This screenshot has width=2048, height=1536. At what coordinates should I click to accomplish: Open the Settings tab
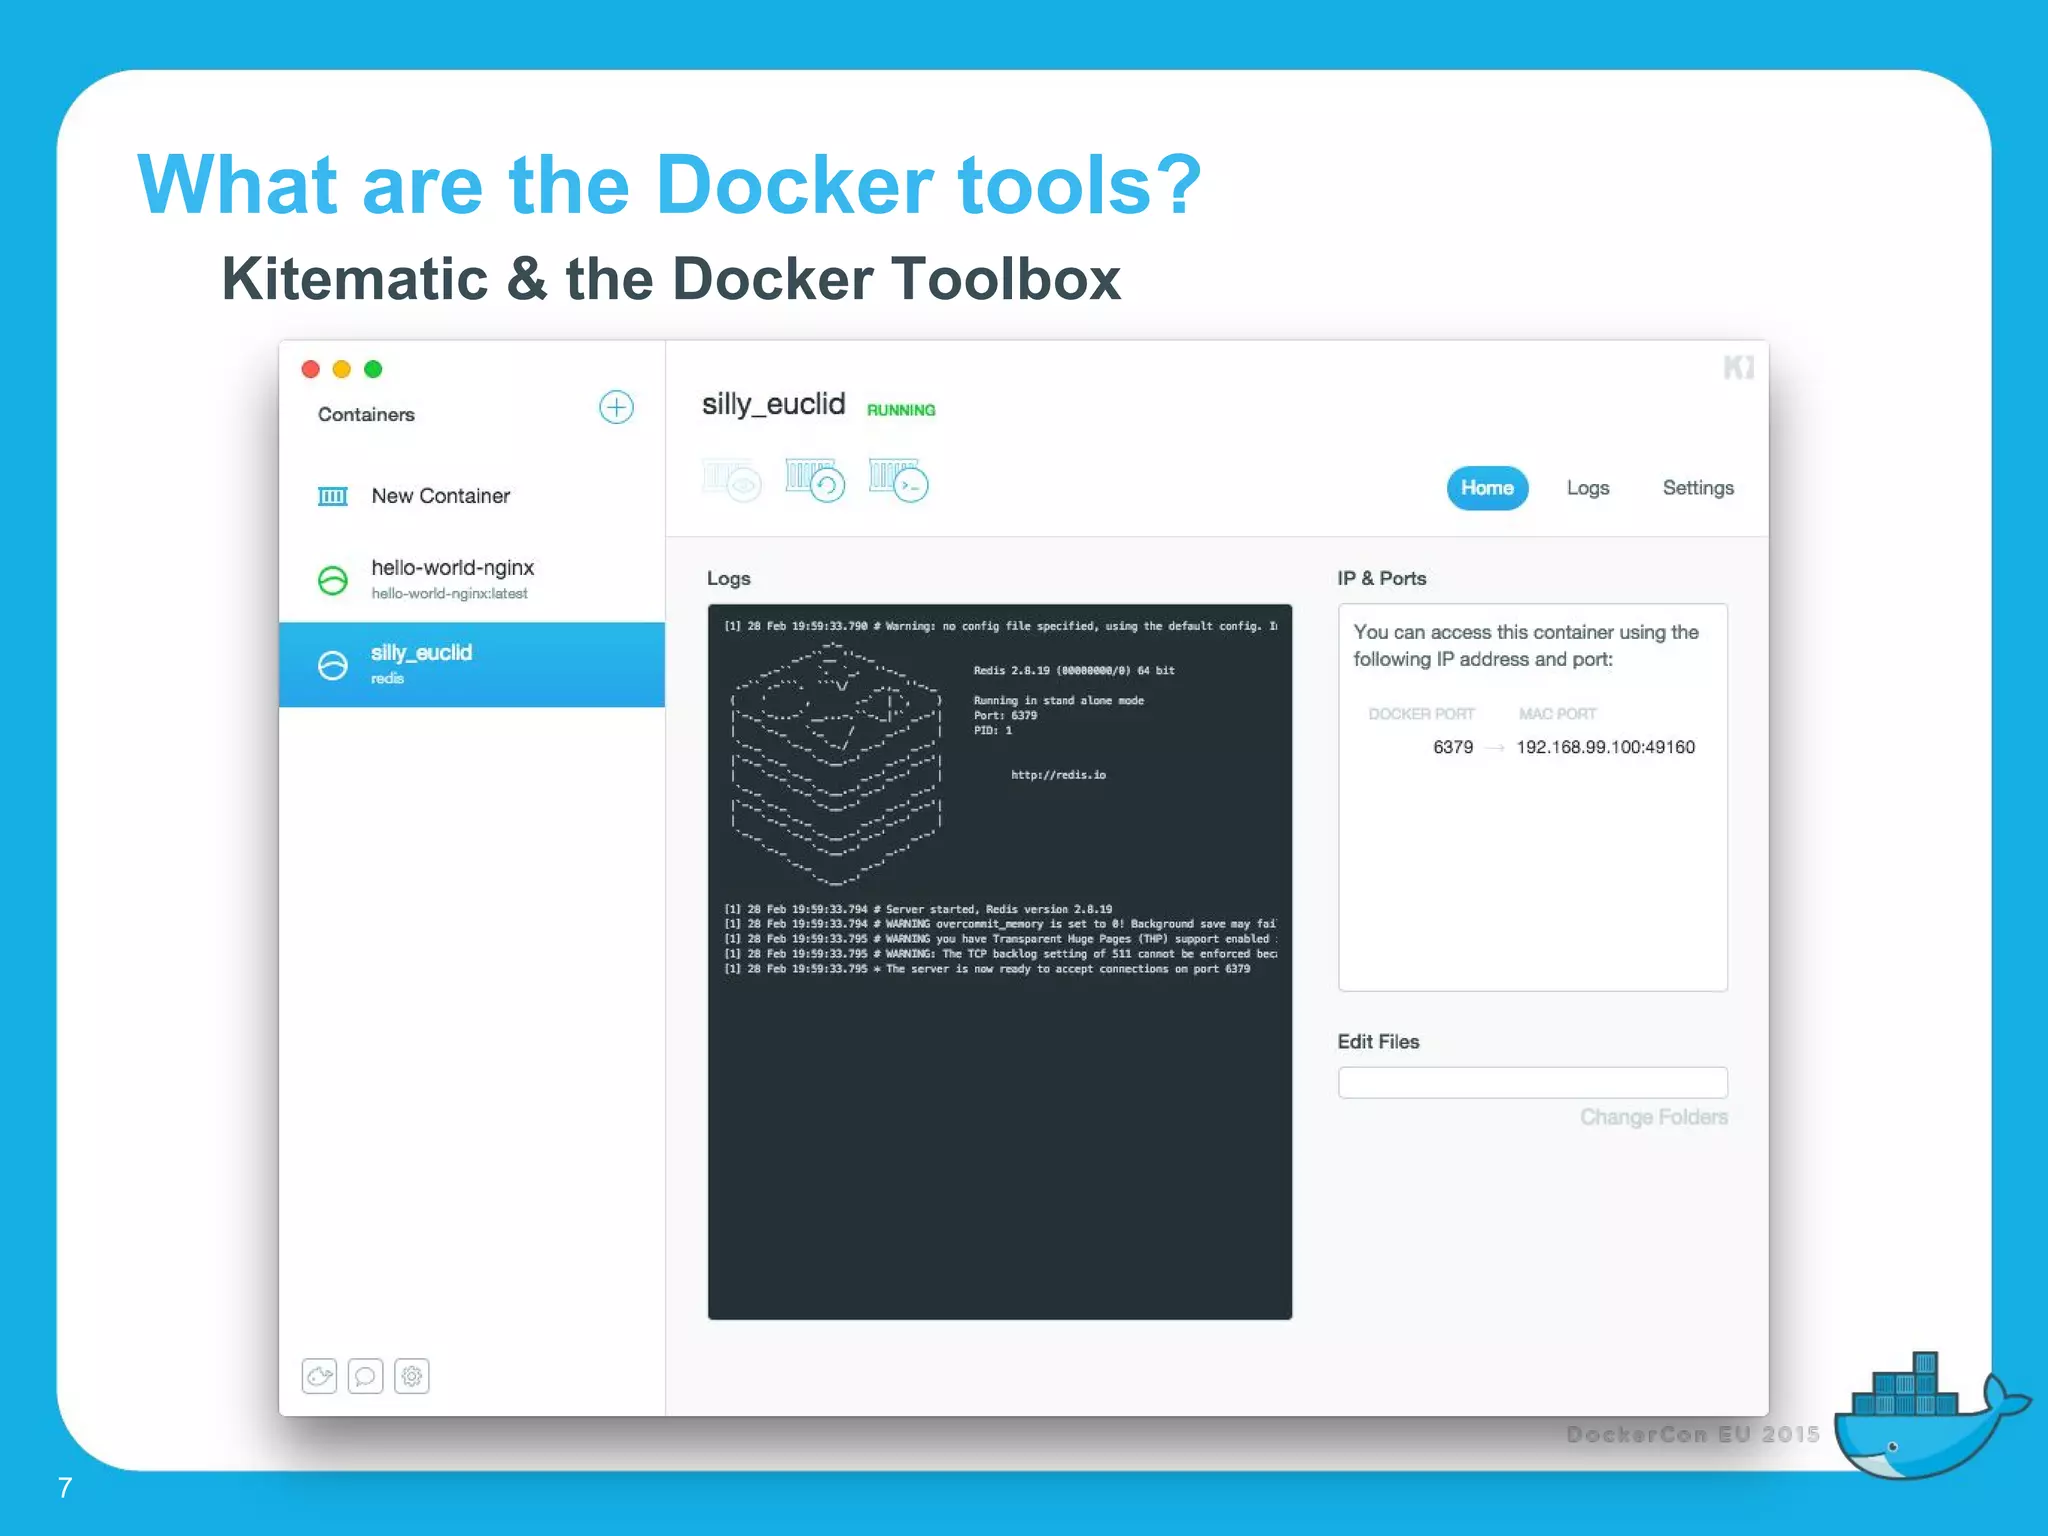1698,488
